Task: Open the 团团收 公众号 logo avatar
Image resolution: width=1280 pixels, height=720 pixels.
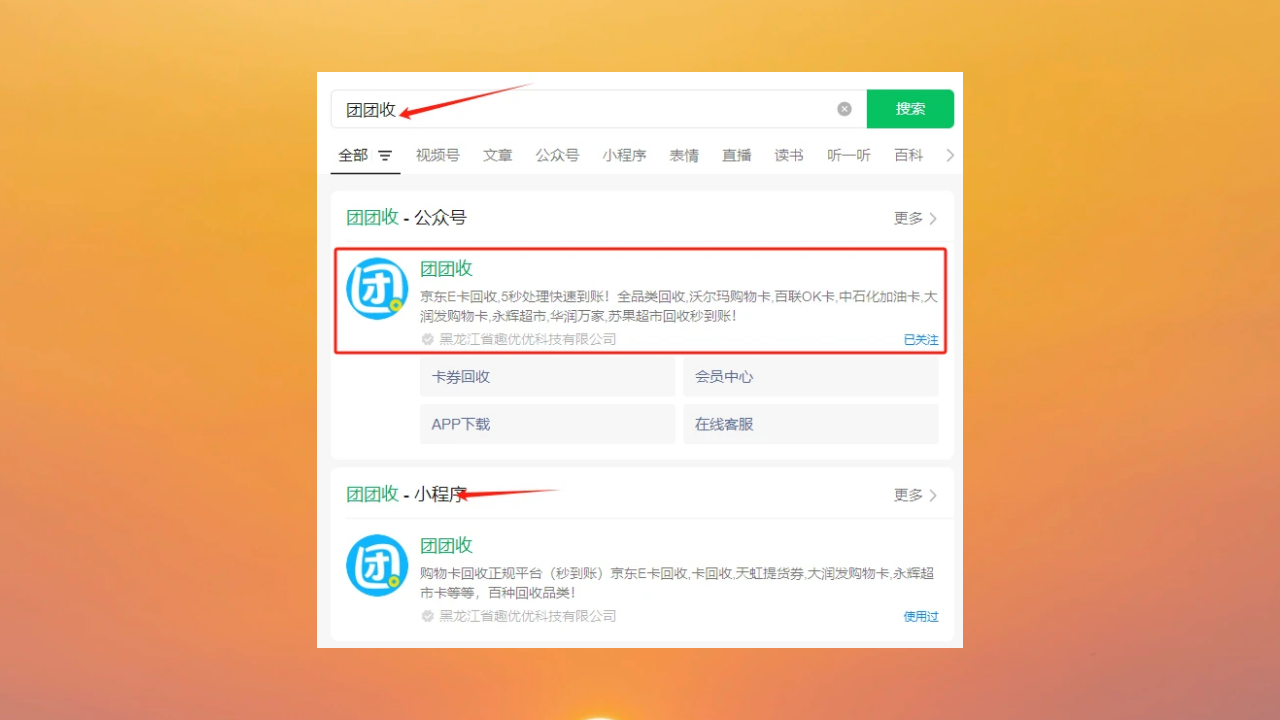Action: [377, 289]
